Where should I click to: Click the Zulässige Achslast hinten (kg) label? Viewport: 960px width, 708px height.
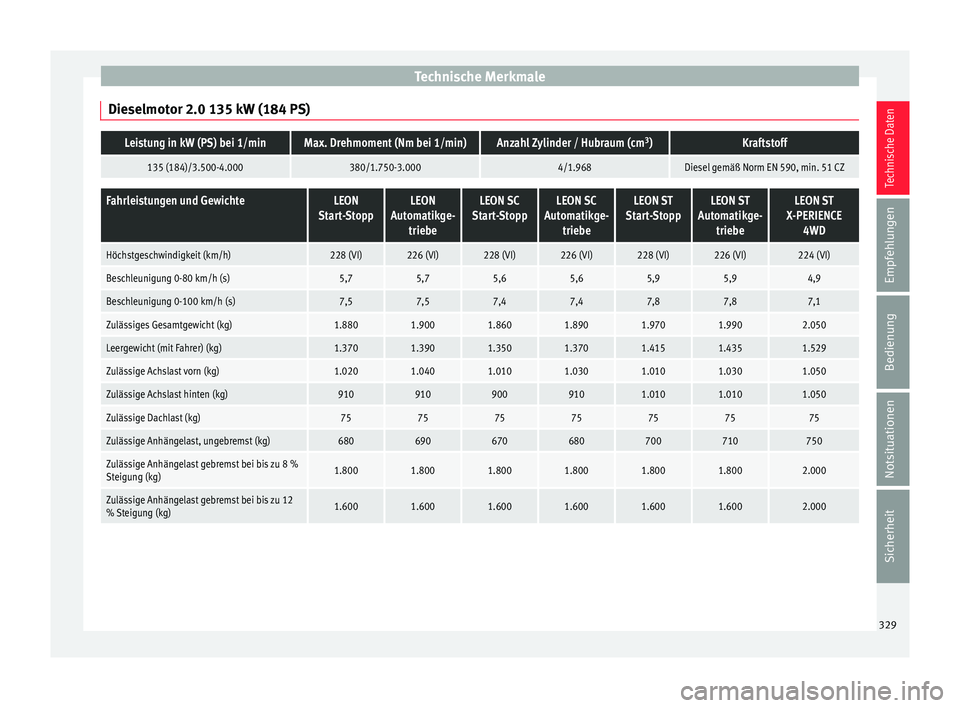coord(167,394)
